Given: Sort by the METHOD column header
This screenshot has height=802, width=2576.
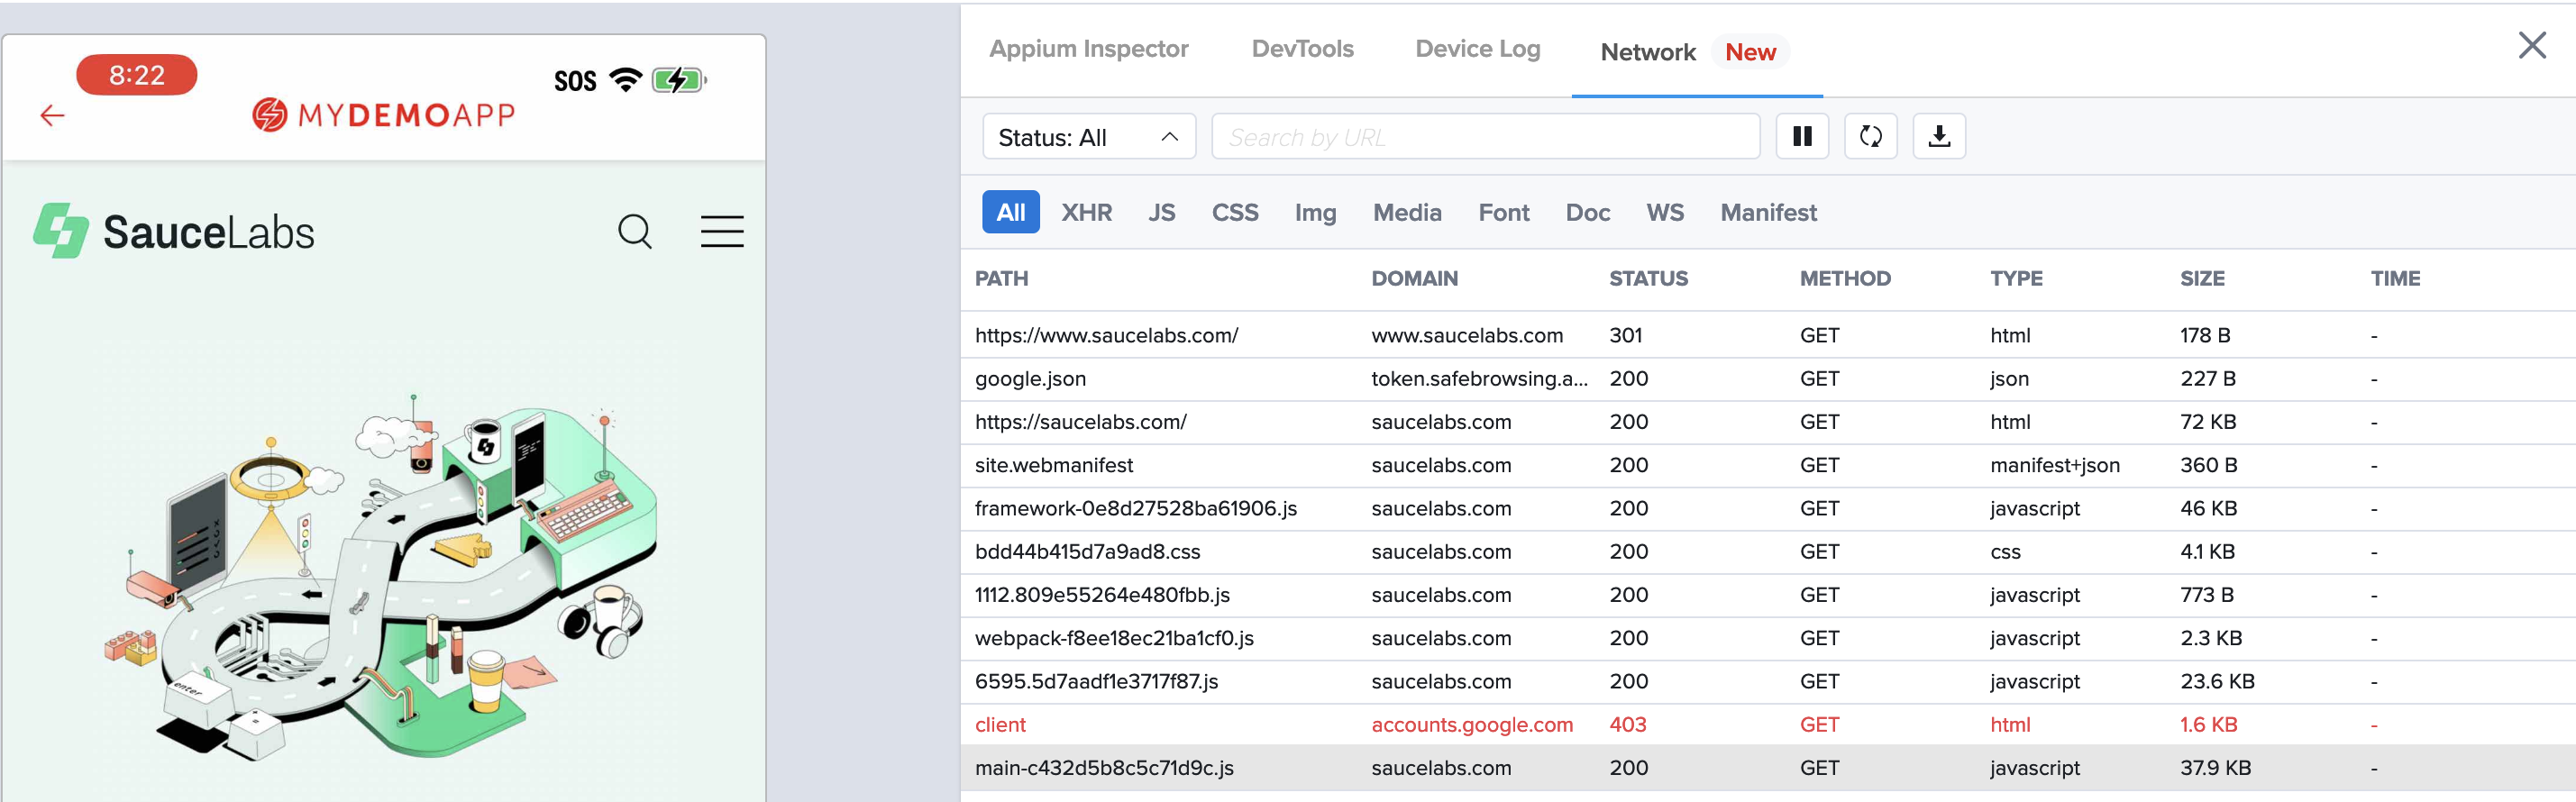Looking at the screenshot, I should tap(1845, 278).
